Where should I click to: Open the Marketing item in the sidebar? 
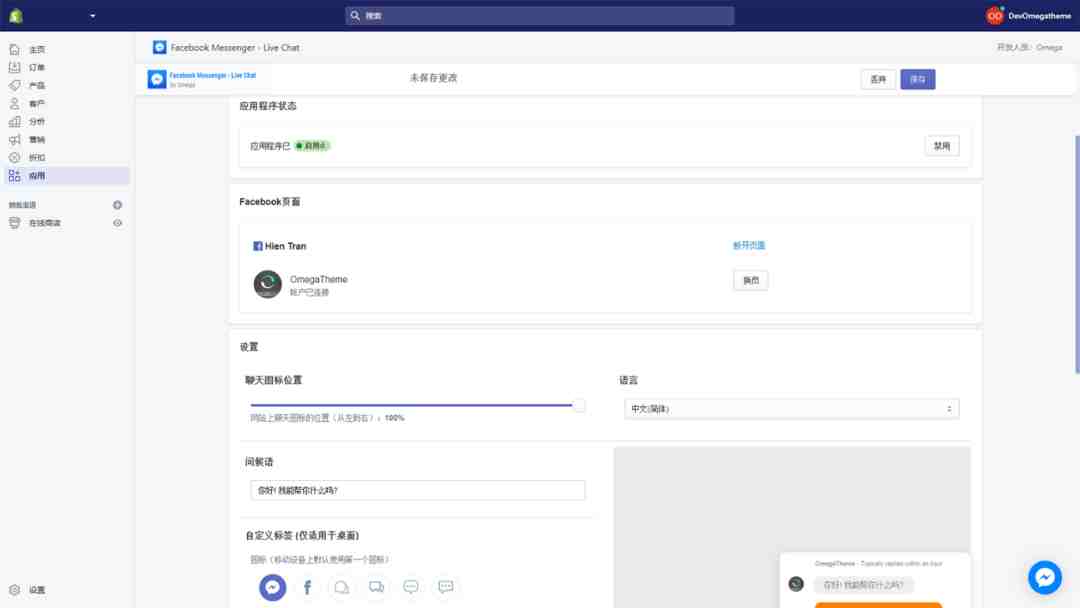pos(66,140)
